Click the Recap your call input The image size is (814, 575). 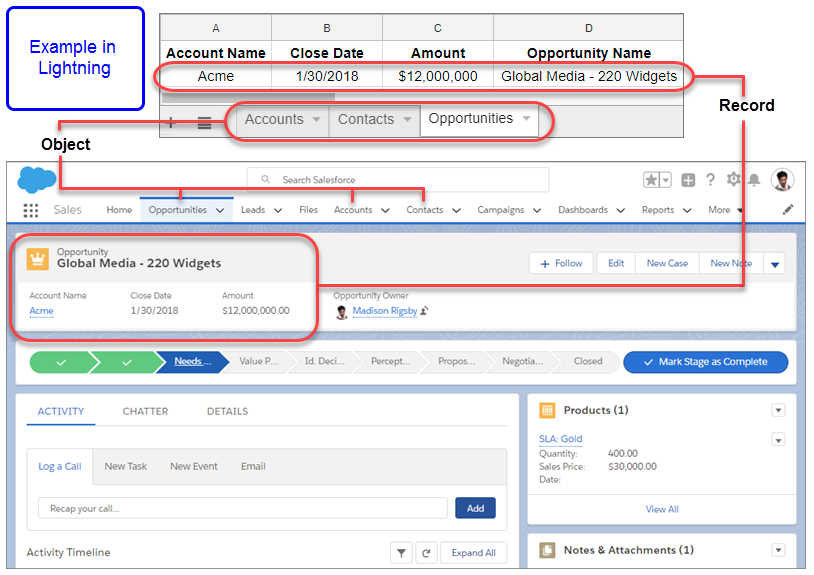point(242,509)
